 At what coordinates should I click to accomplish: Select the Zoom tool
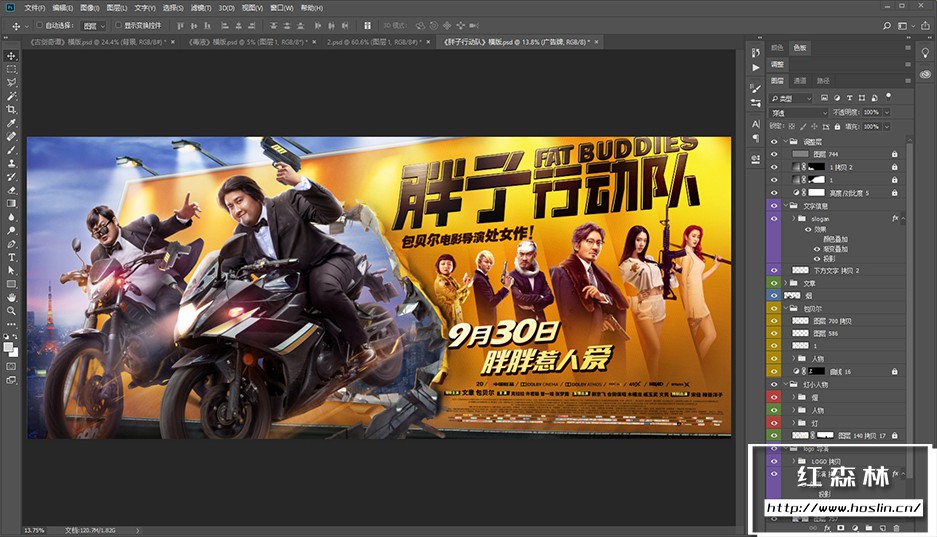point(11,311)
